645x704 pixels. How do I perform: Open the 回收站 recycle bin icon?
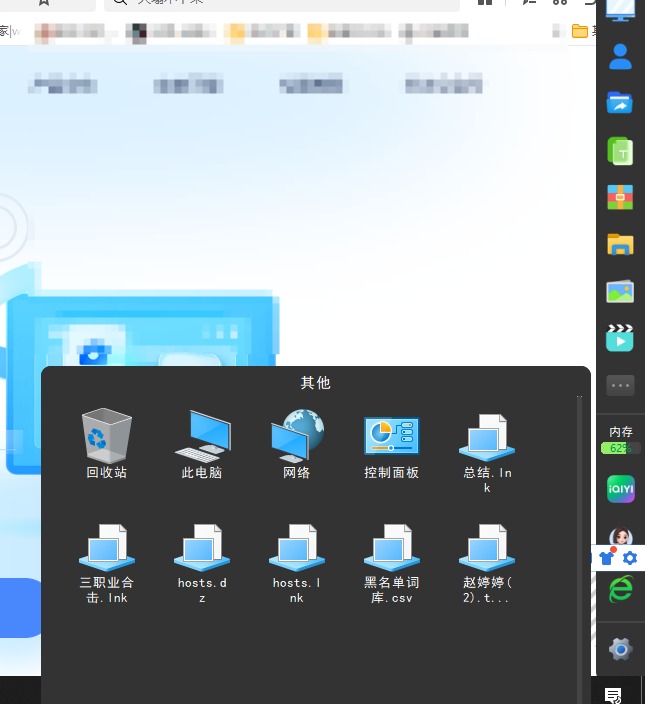tap(106, 436)
